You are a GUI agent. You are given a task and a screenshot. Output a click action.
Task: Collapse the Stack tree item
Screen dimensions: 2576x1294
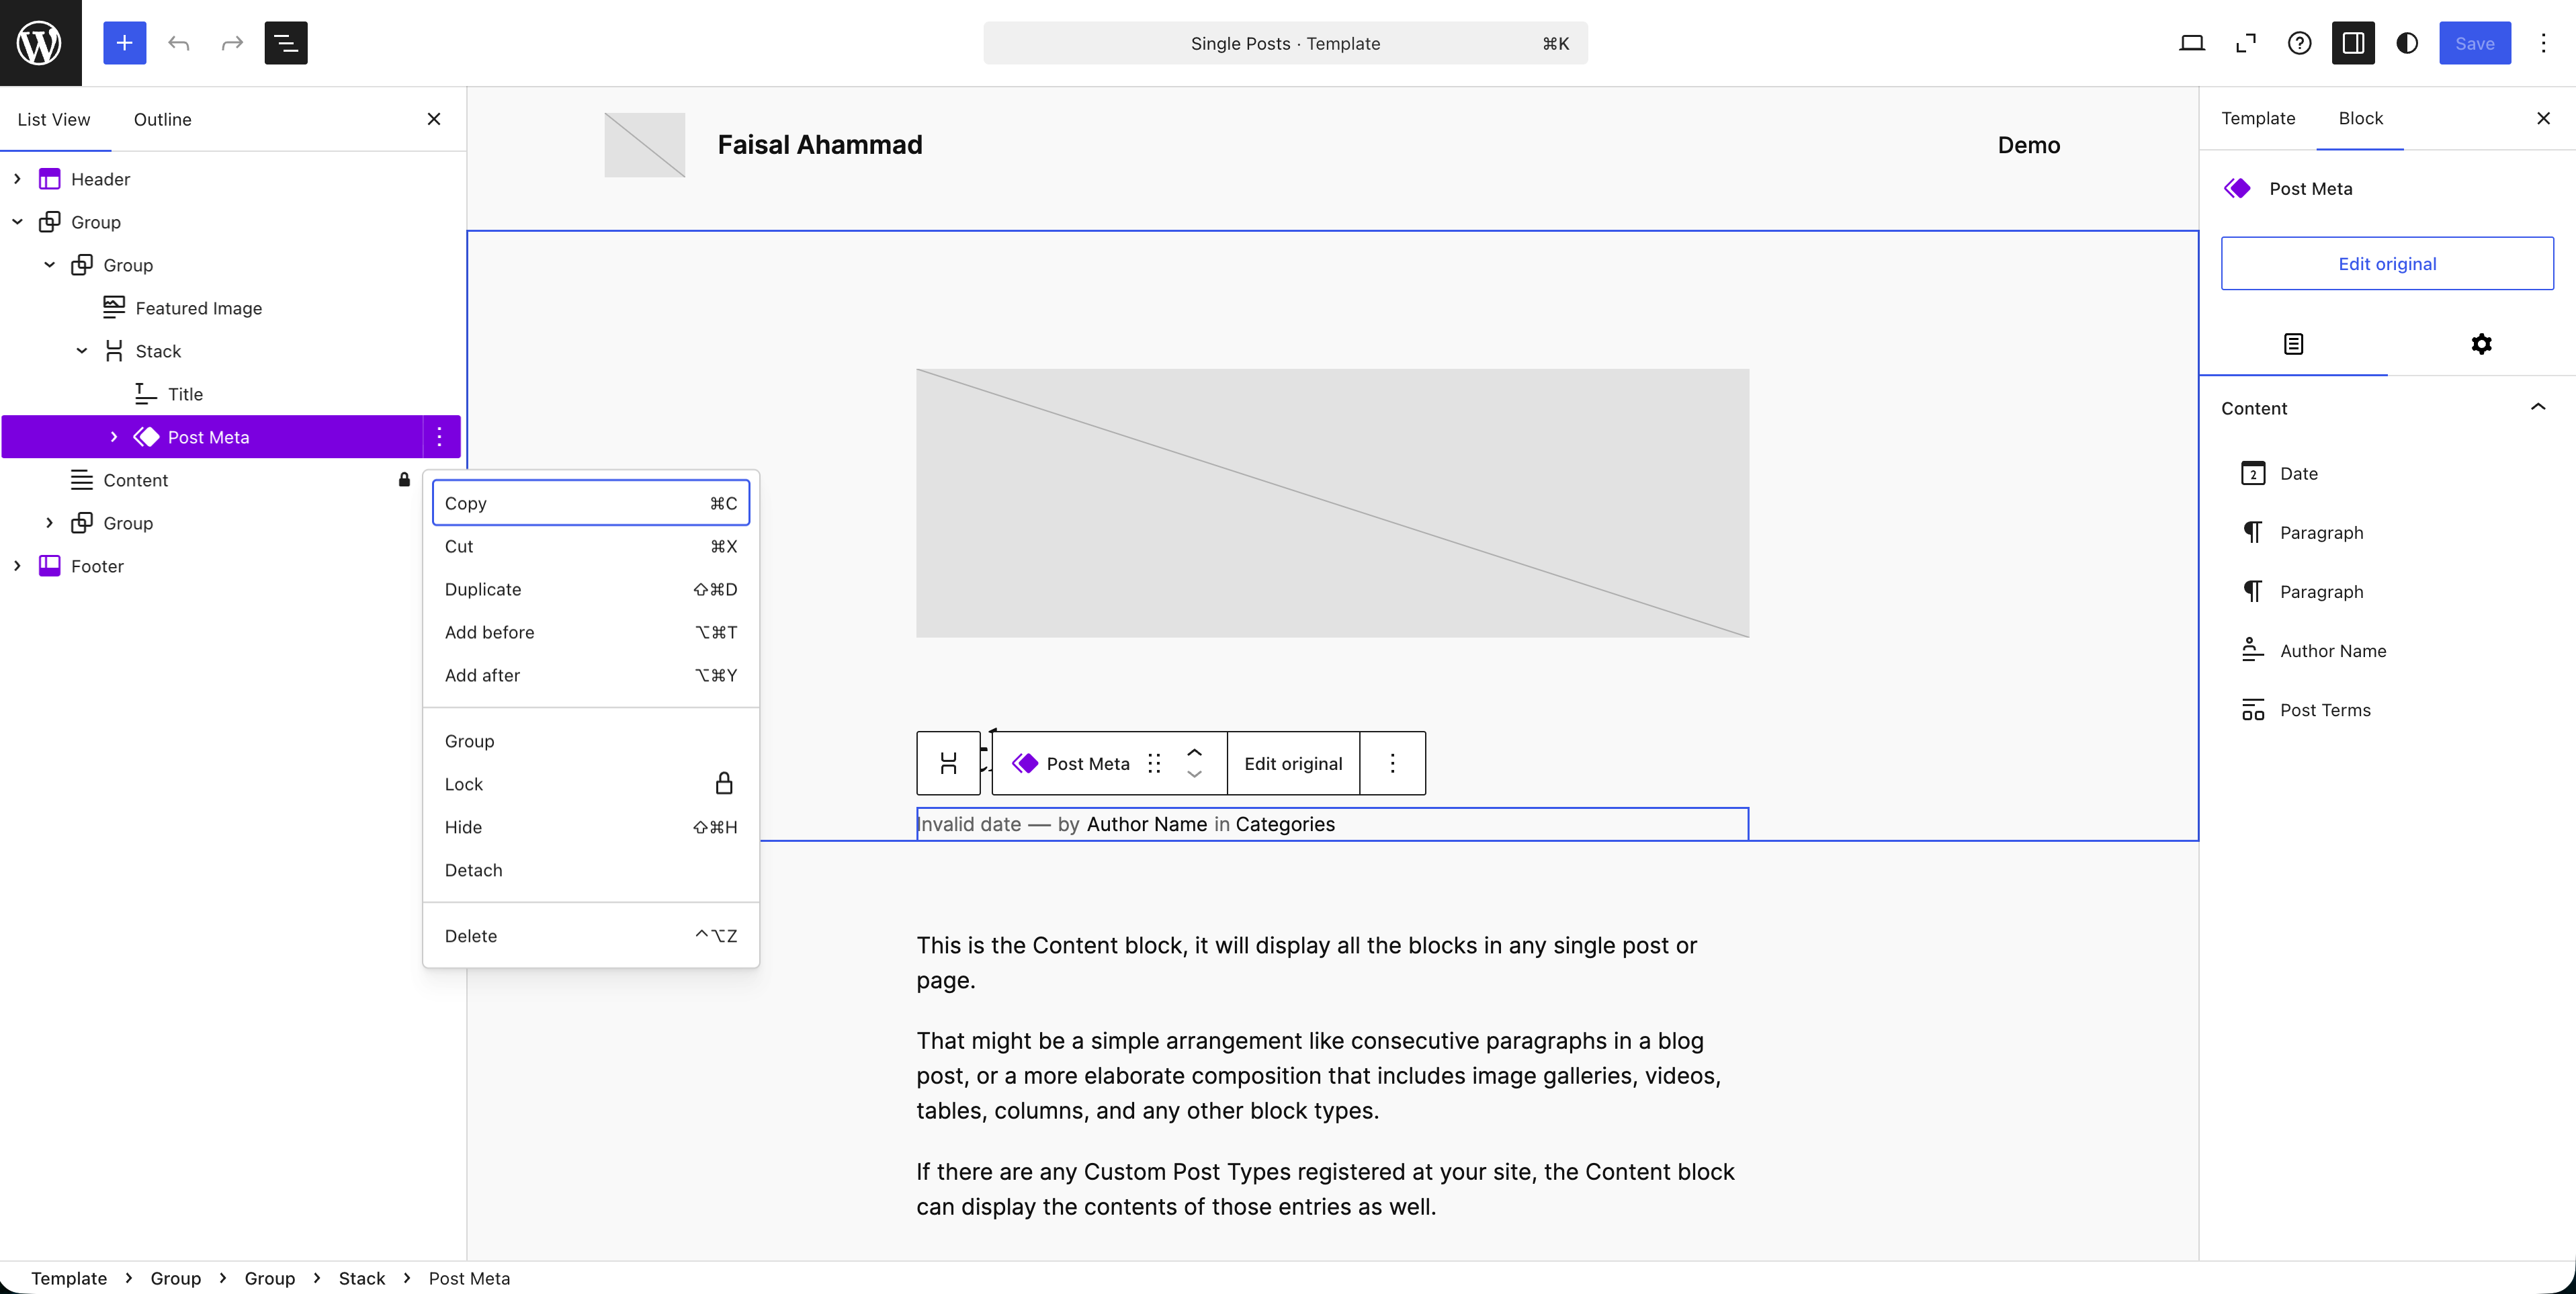pos(82,351)
